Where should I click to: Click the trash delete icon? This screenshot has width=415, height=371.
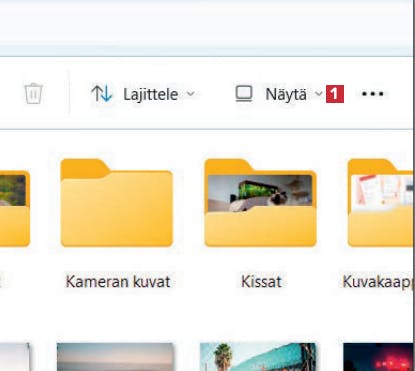[x=33, y=94]
